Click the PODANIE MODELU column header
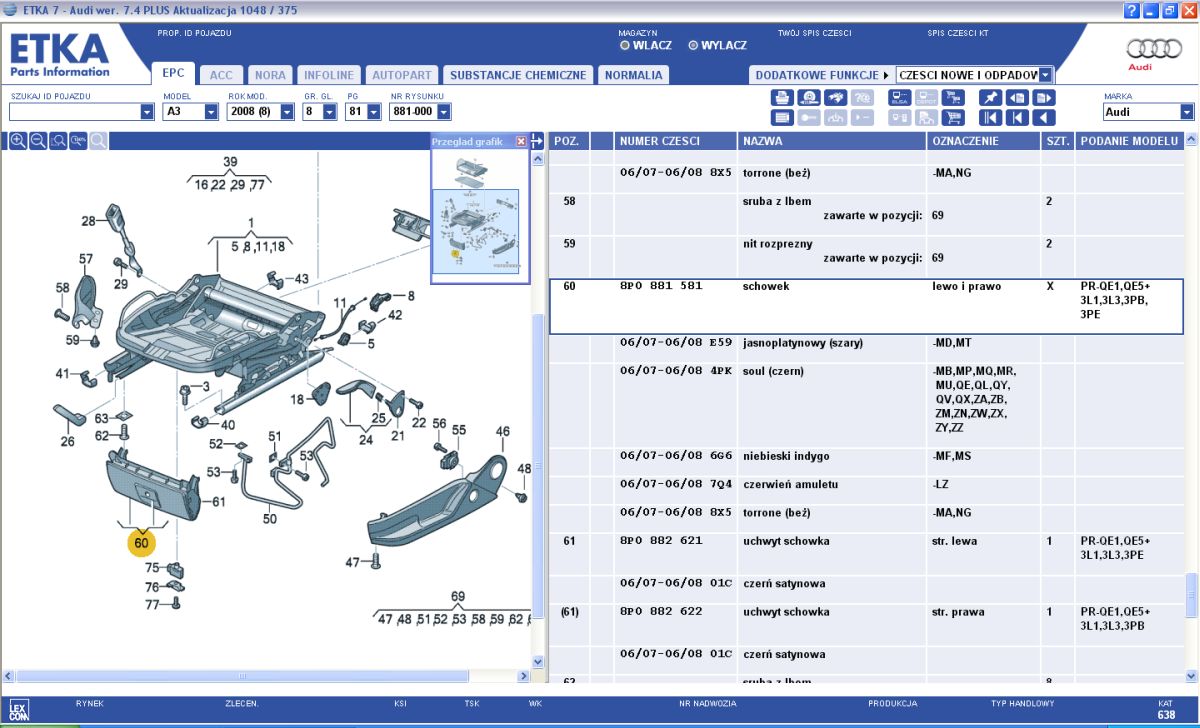This screenshot has height=728, width=1200. pyautogui.click(x=1129, y=141)
